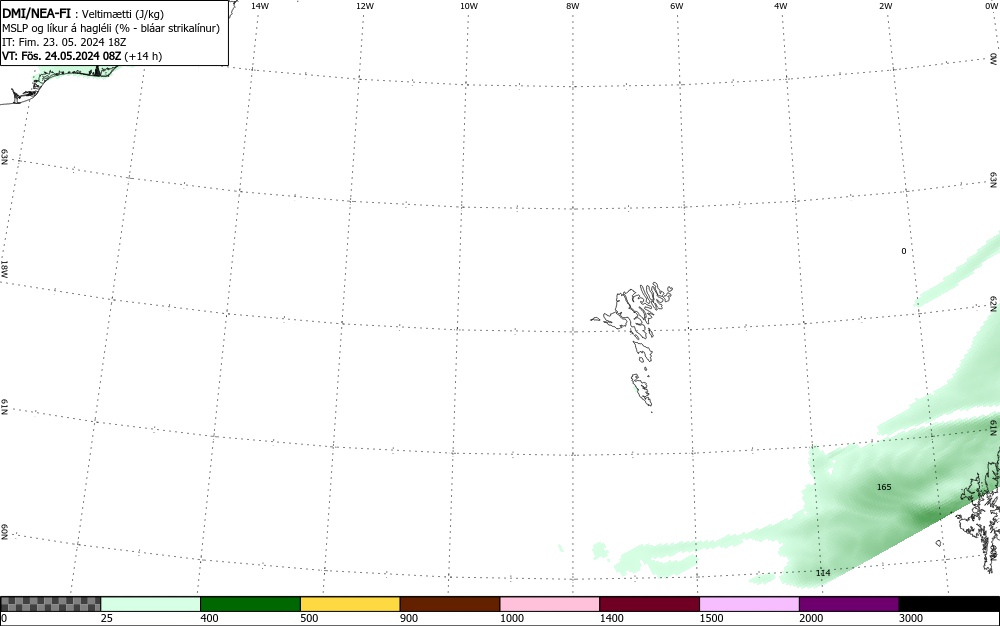Click the legend value 2000

pyautogui.click(x=811, y=618)
